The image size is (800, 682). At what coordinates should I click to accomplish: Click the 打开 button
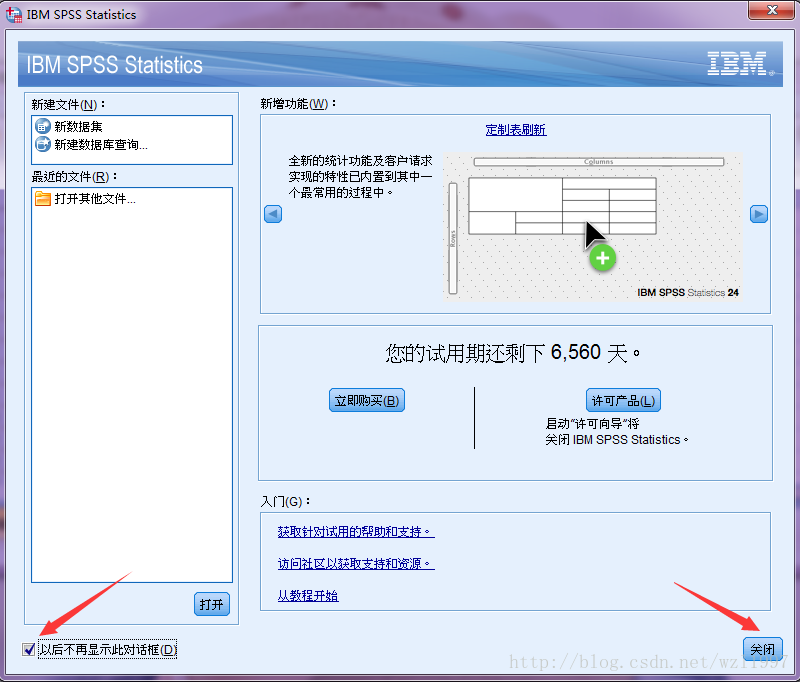point(212,604)
